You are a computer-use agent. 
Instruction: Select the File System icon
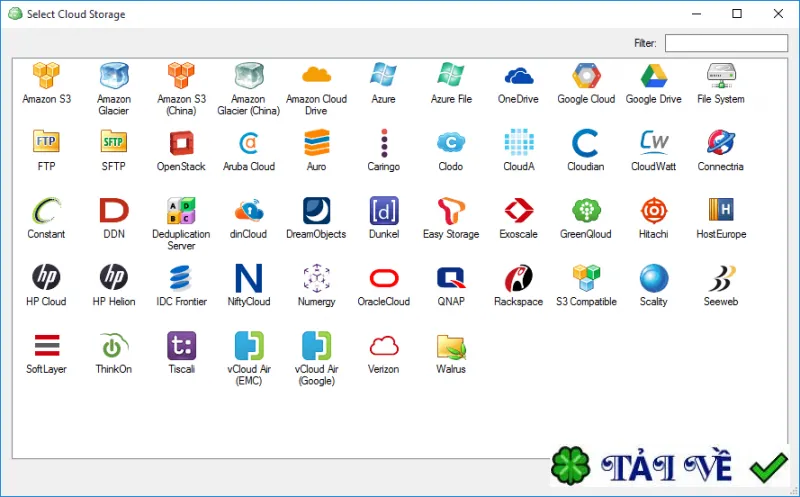point(721,76)
